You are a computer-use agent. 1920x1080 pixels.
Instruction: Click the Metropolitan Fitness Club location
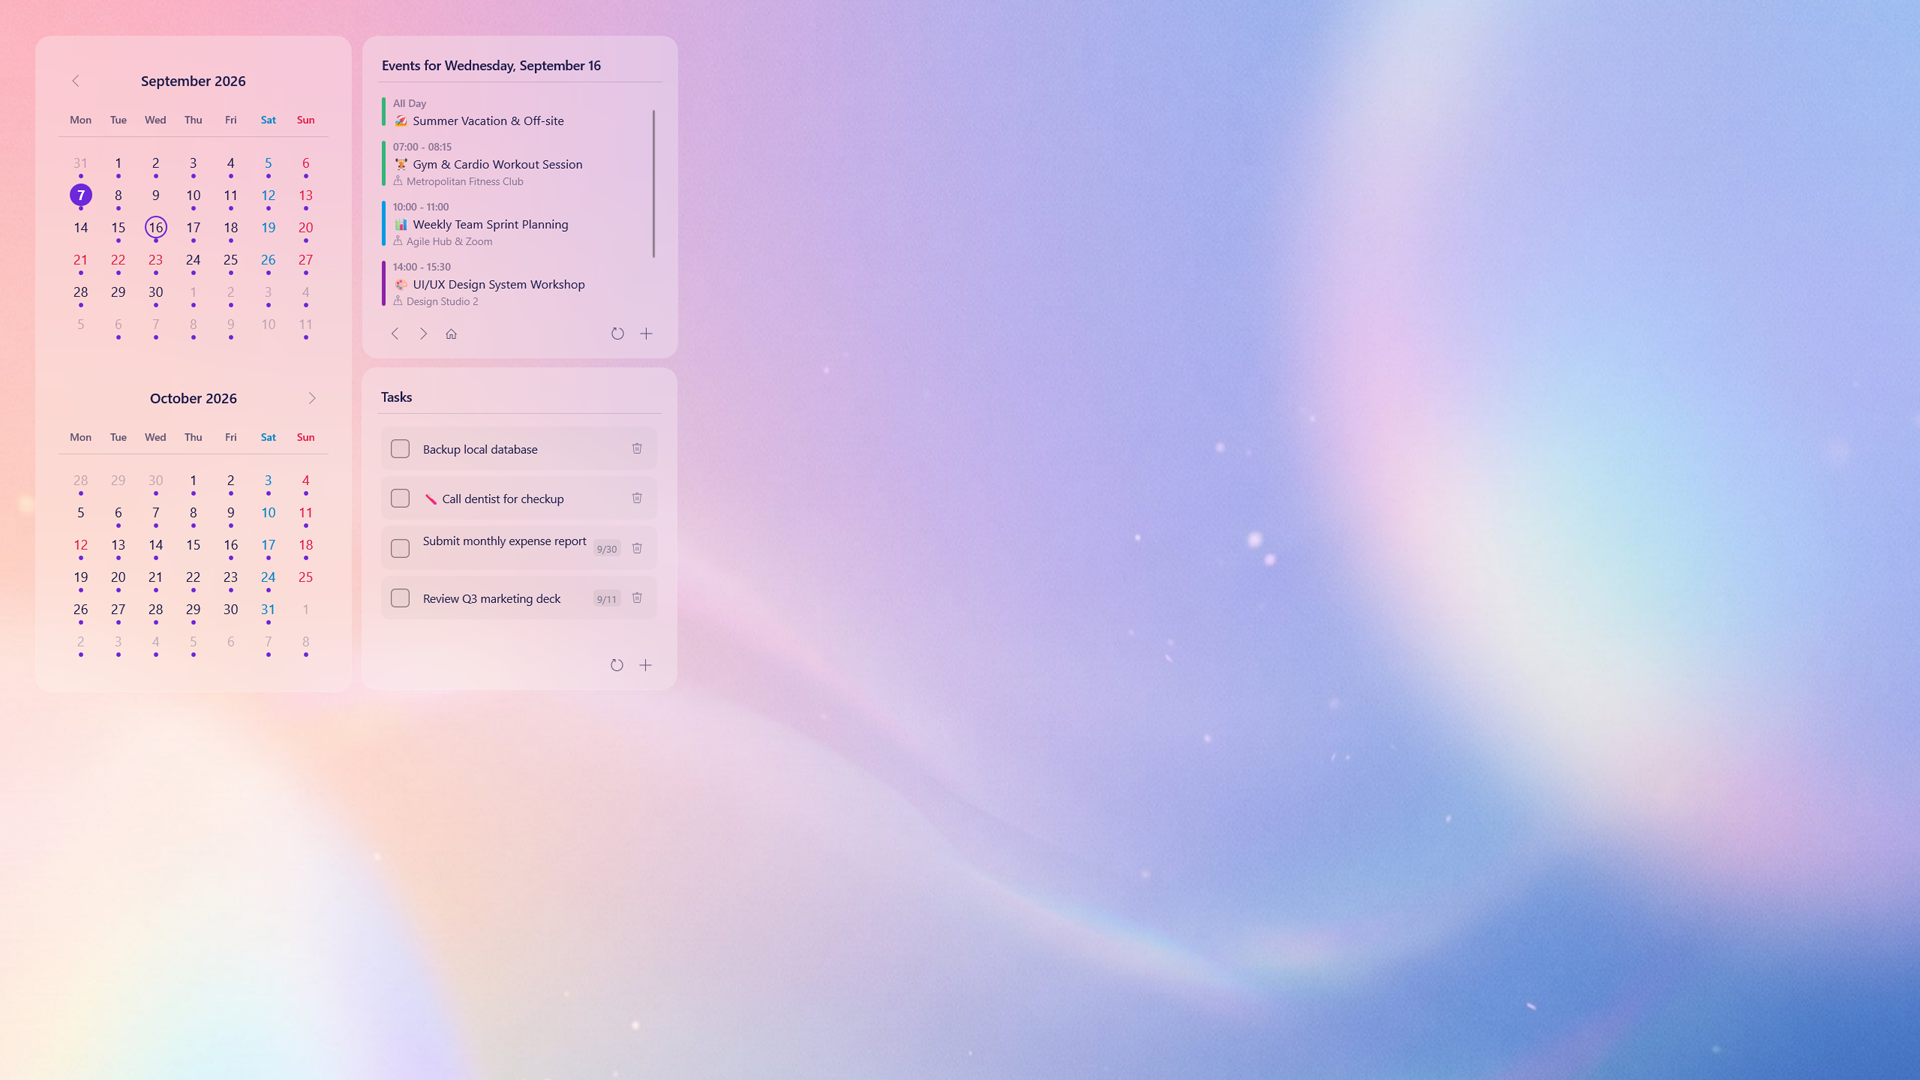click(x=464, y=182)
